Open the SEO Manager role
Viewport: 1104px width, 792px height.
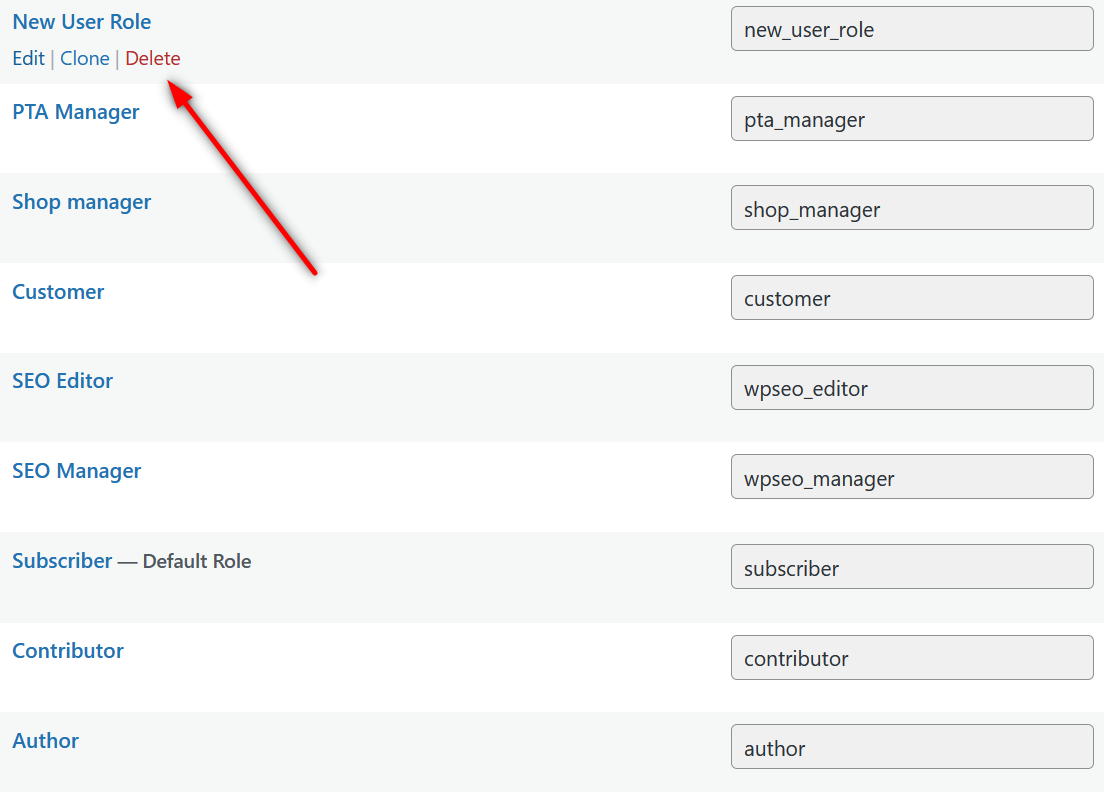[76, 470]
